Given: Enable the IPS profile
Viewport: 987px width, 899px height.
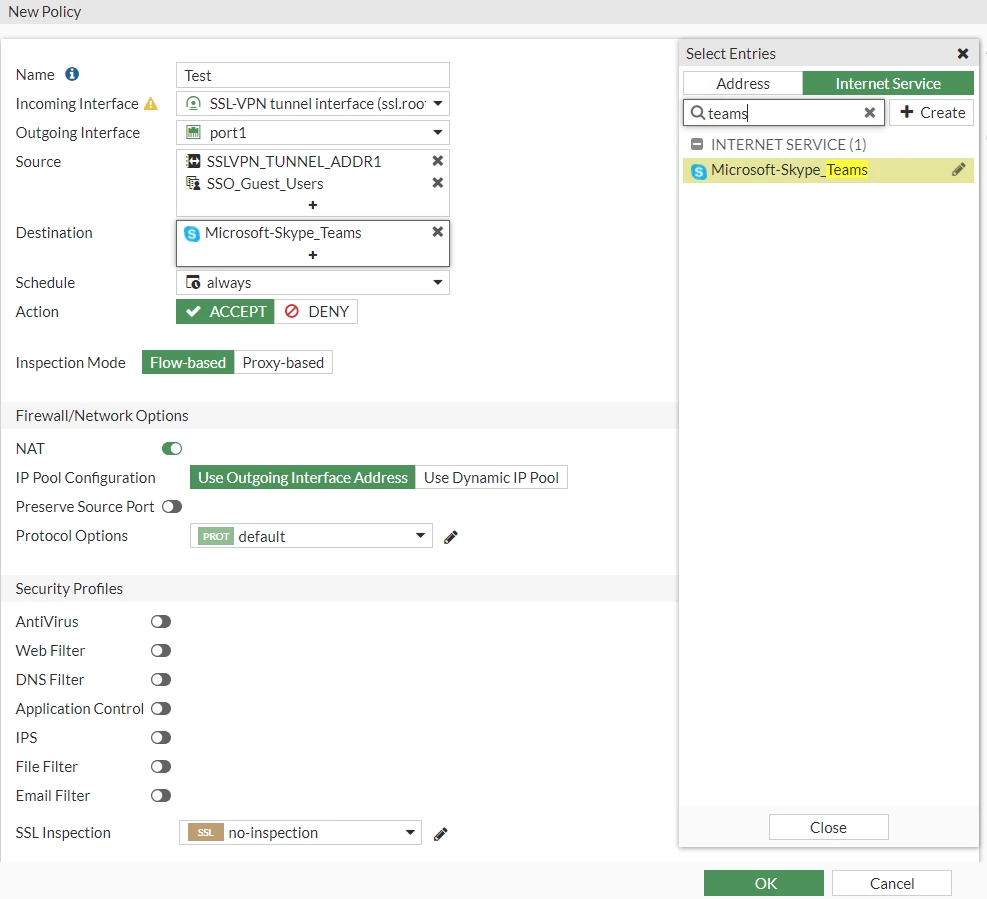Looking at the screenshot, I should [161, 738].
